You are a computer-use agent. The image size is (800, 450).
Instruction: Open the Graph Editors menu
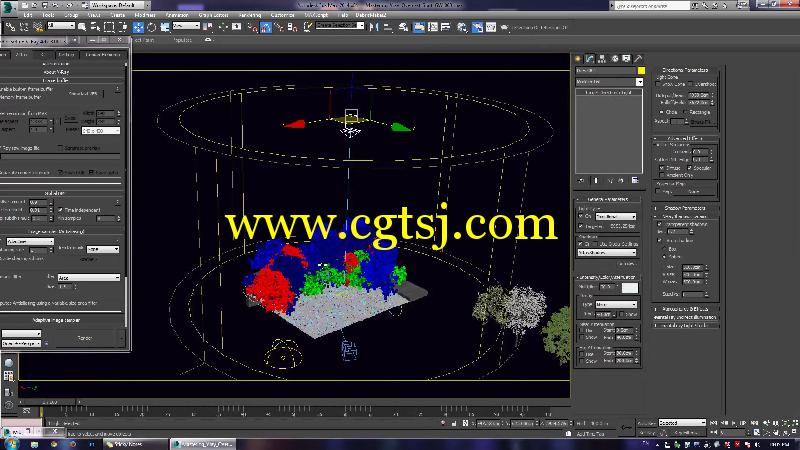(213, 15)
